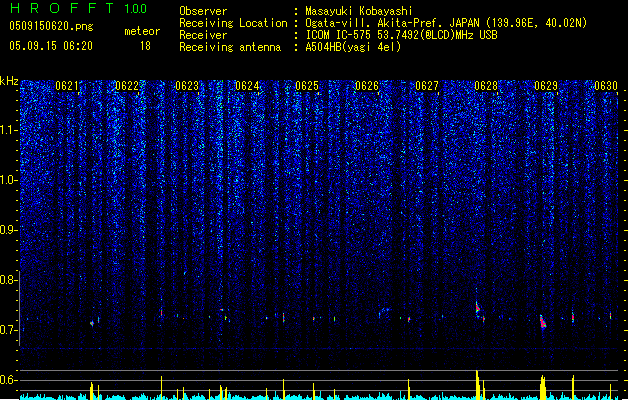This screenshot has height=400, width=629.
Task: Click the meteor label above the count
Action: click(142, 31)
